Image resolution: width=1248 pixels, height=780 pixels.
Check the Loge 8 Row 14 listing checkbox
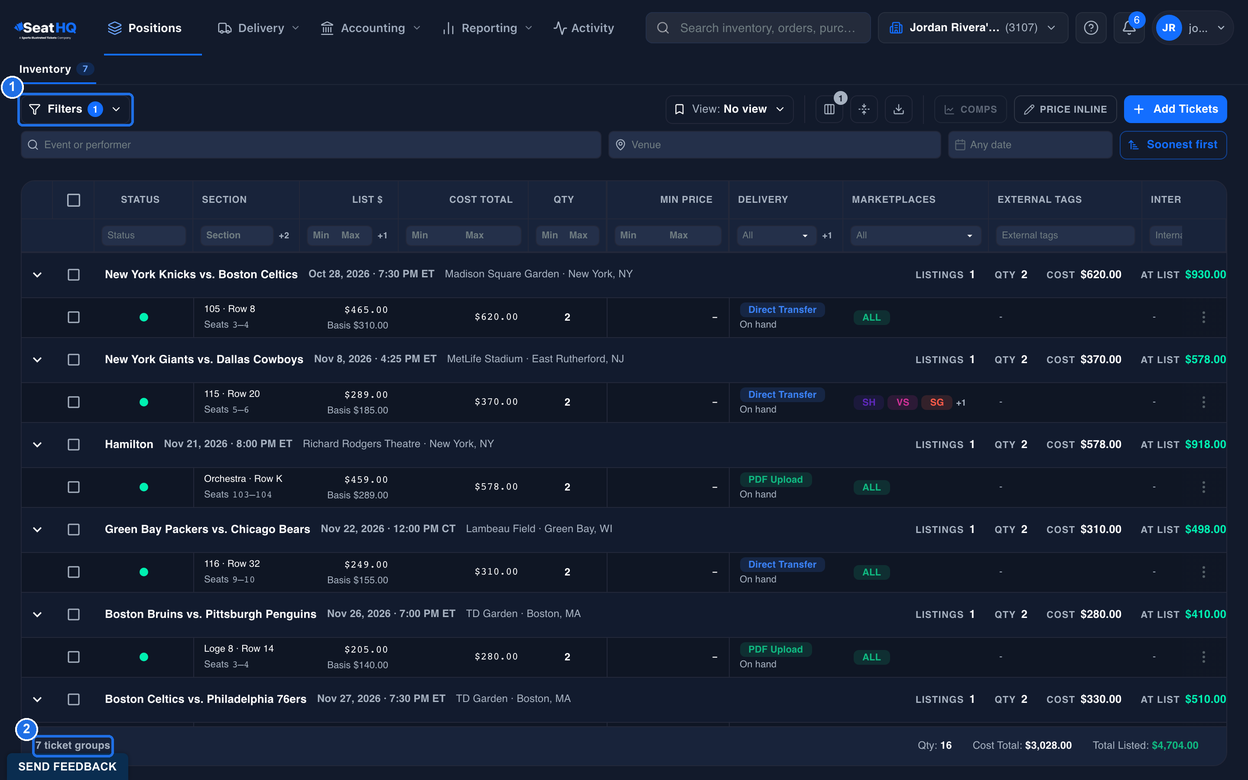point(73,657)
